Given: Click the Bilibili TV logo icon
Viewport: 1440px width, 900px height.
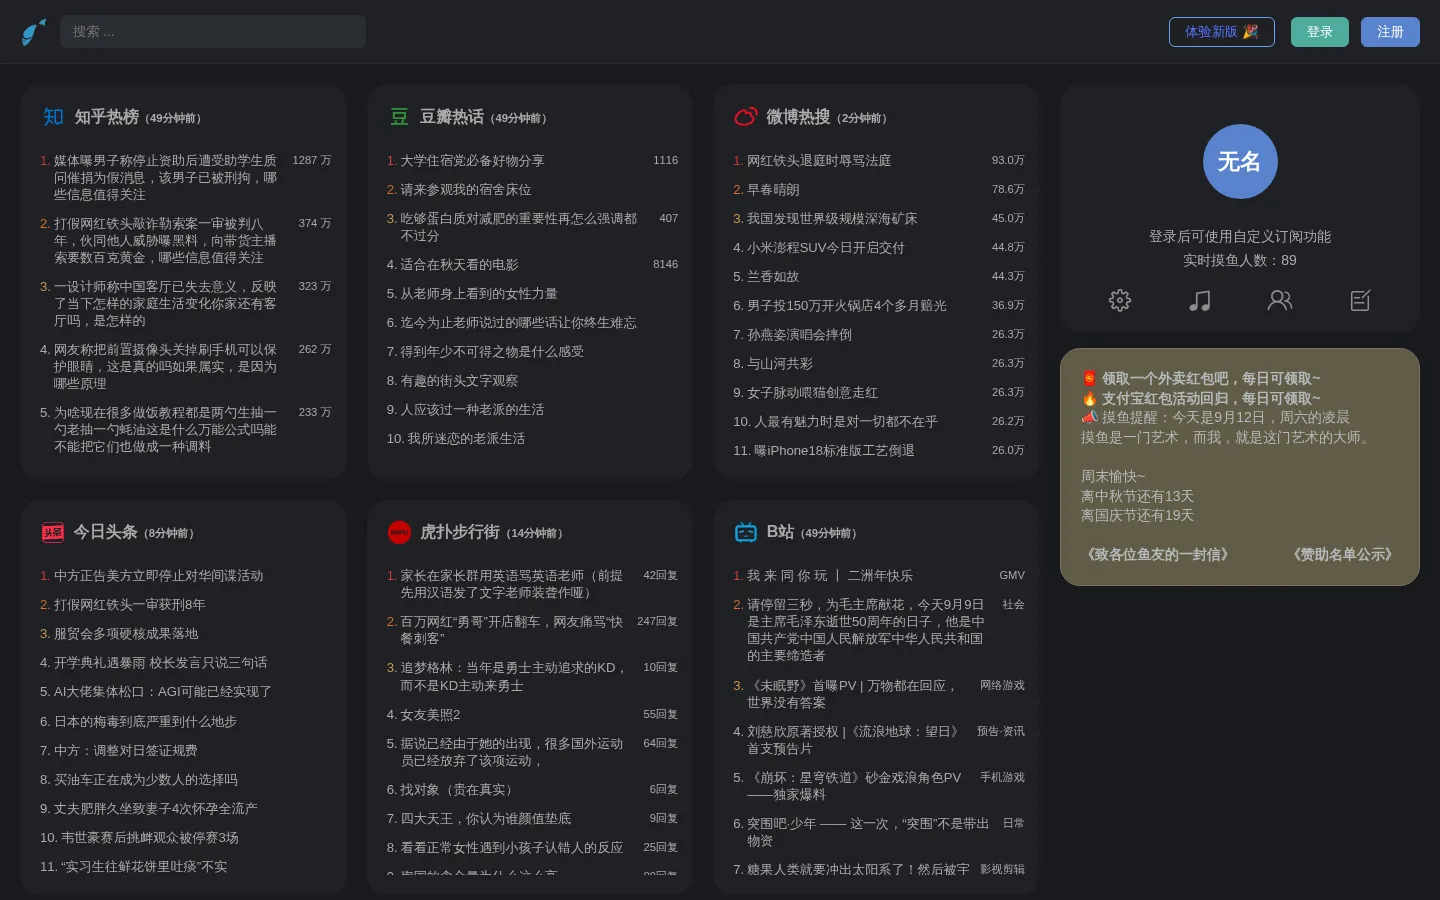Looking at the screenshot, I should [746, 532].
